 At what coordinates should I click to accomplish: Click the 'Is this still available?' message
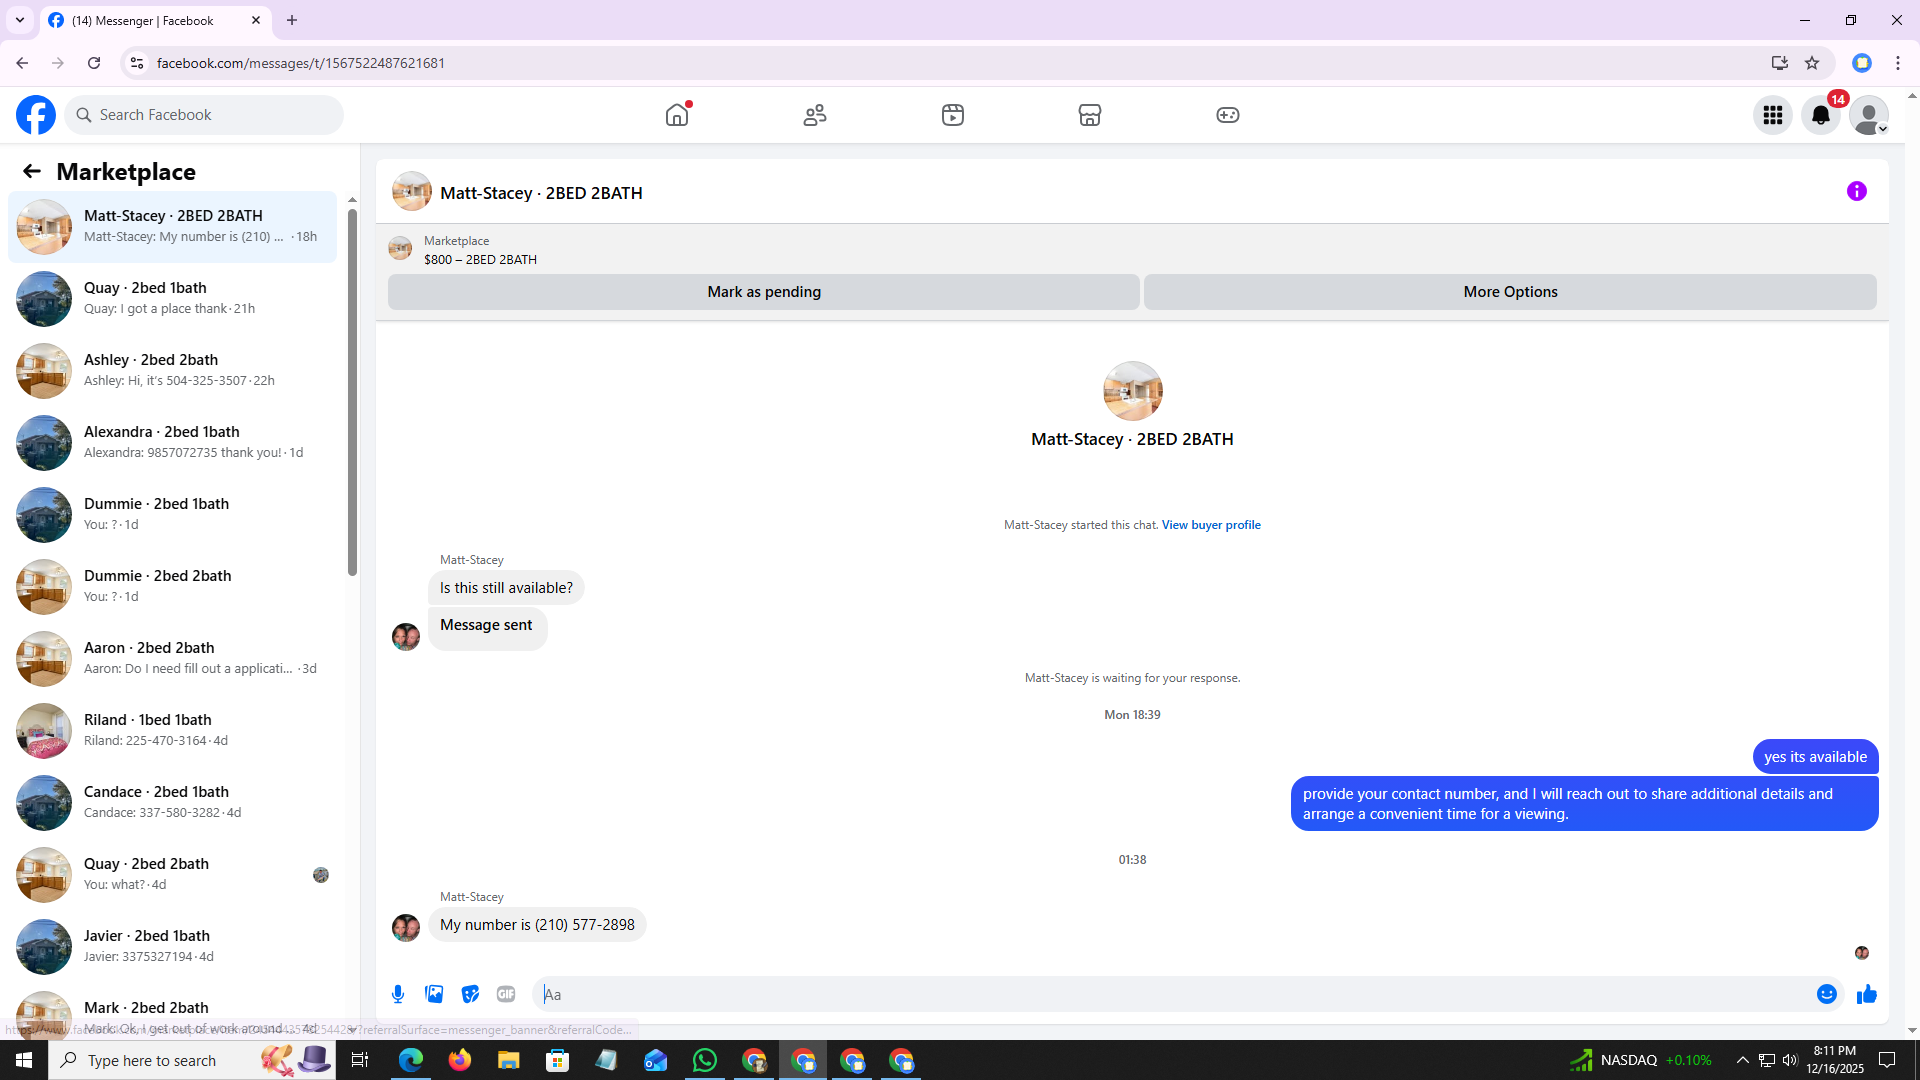click(x=506, y=588)
